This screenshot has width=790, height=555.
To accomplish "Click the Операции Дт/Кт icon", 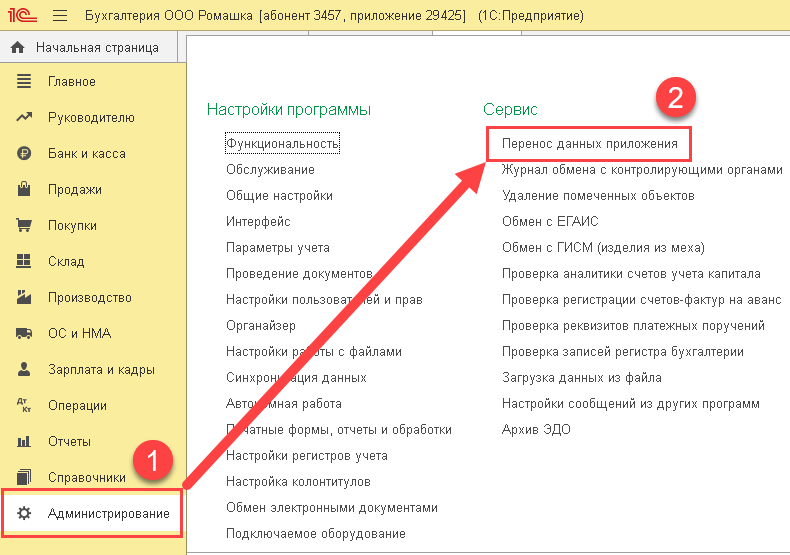I will 24,405.
